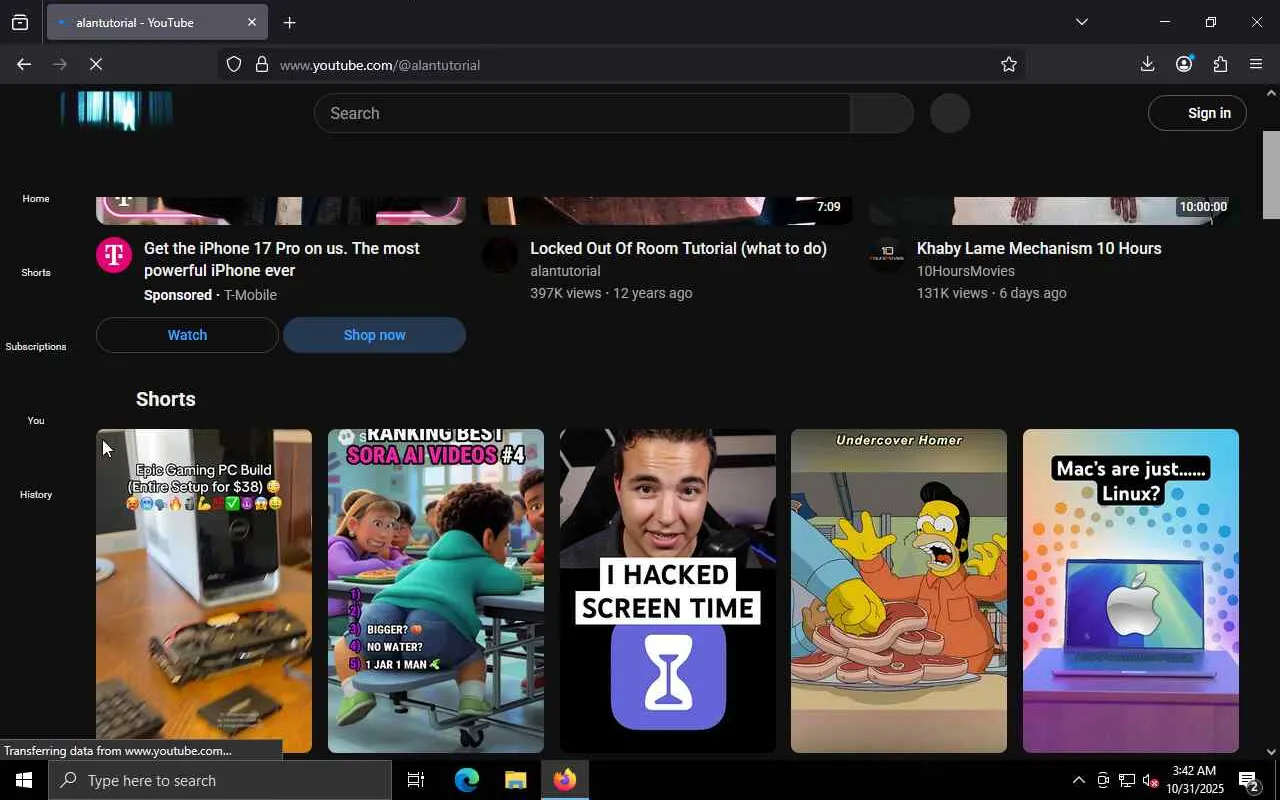Click the Shorts section heading

click(166, 399)
